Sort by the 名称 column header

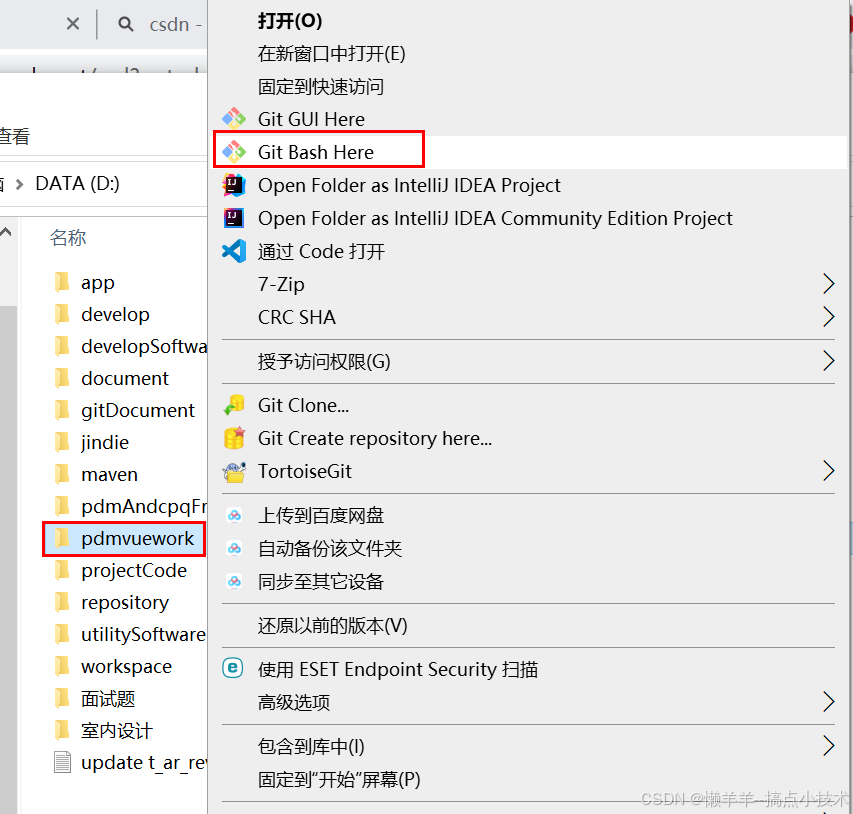[x=68, y=238]
